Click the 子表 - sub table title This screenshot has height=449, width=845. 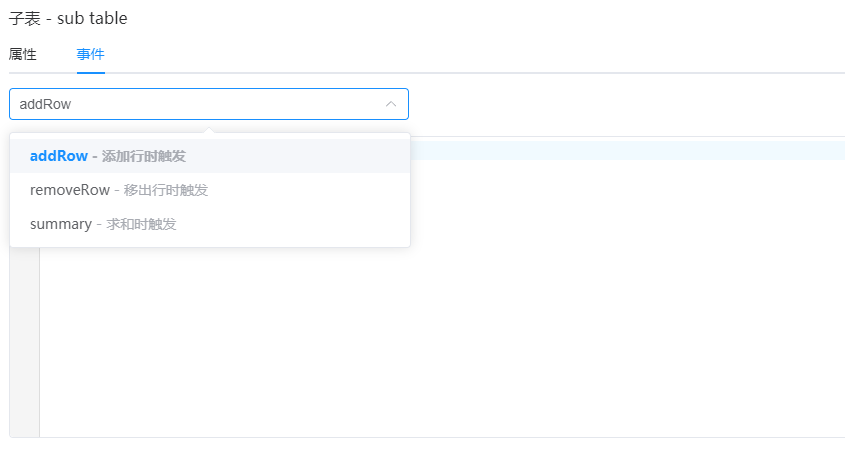coord(68,18)
